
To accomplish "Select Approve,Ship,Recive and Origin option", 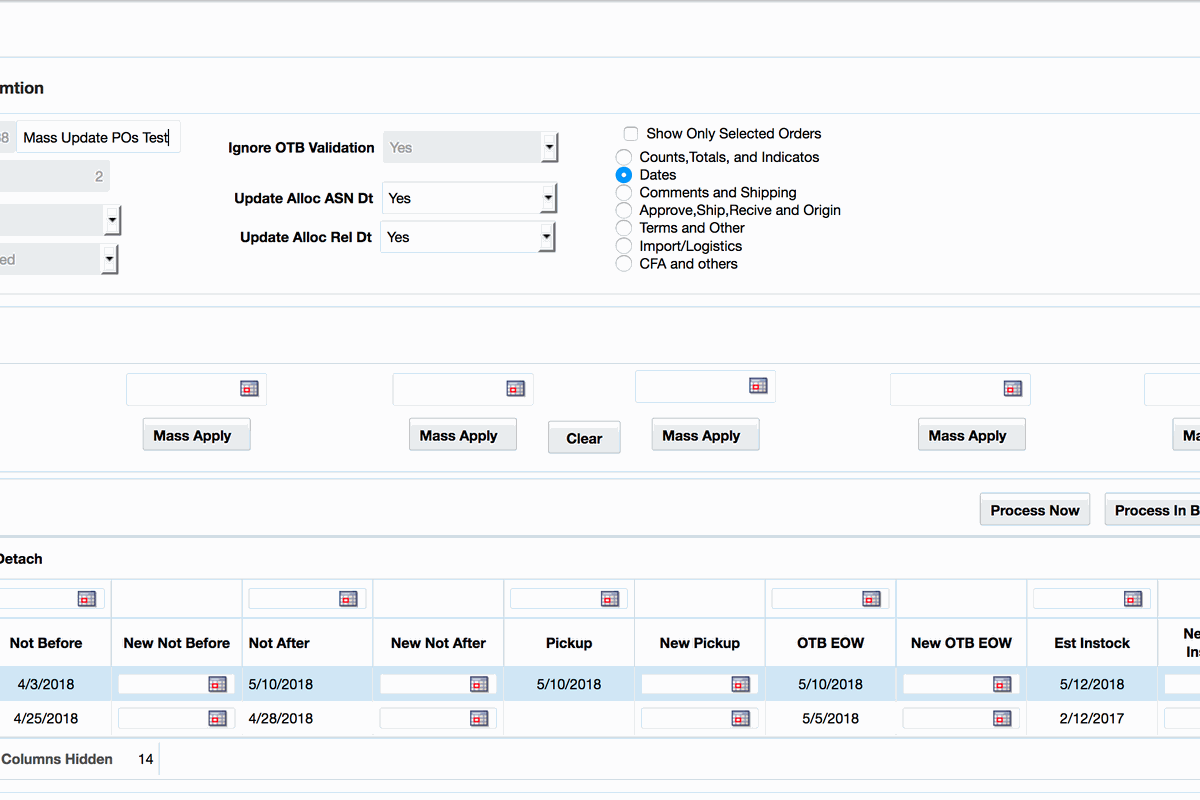I will click(x=624, y=210).
